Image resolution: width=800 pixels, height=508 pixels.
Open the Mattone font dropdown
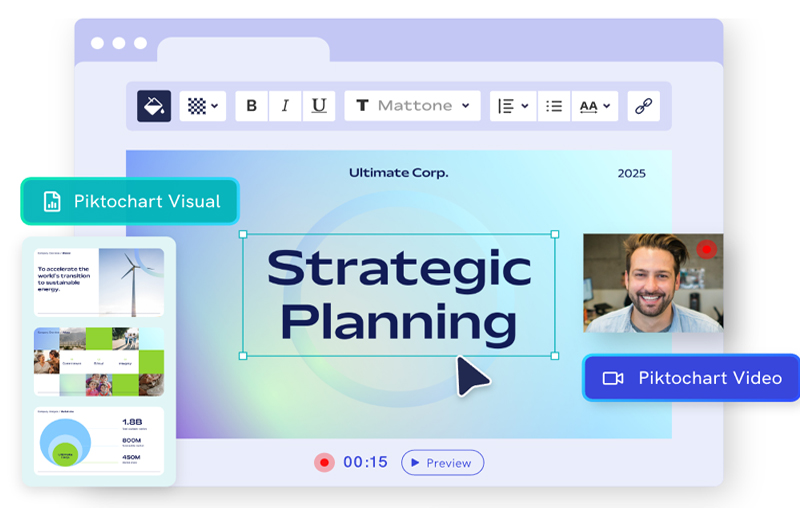tap(412, 106)
